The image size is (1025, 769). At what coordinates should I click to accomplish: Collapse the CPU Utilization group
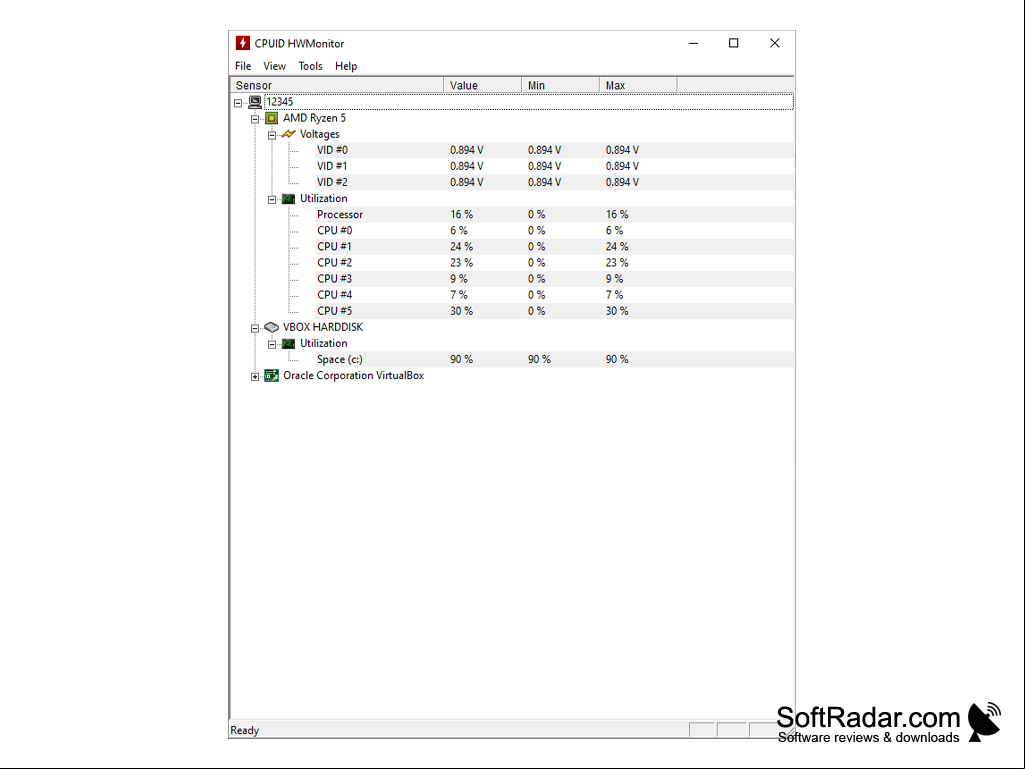tap(272, 199)
